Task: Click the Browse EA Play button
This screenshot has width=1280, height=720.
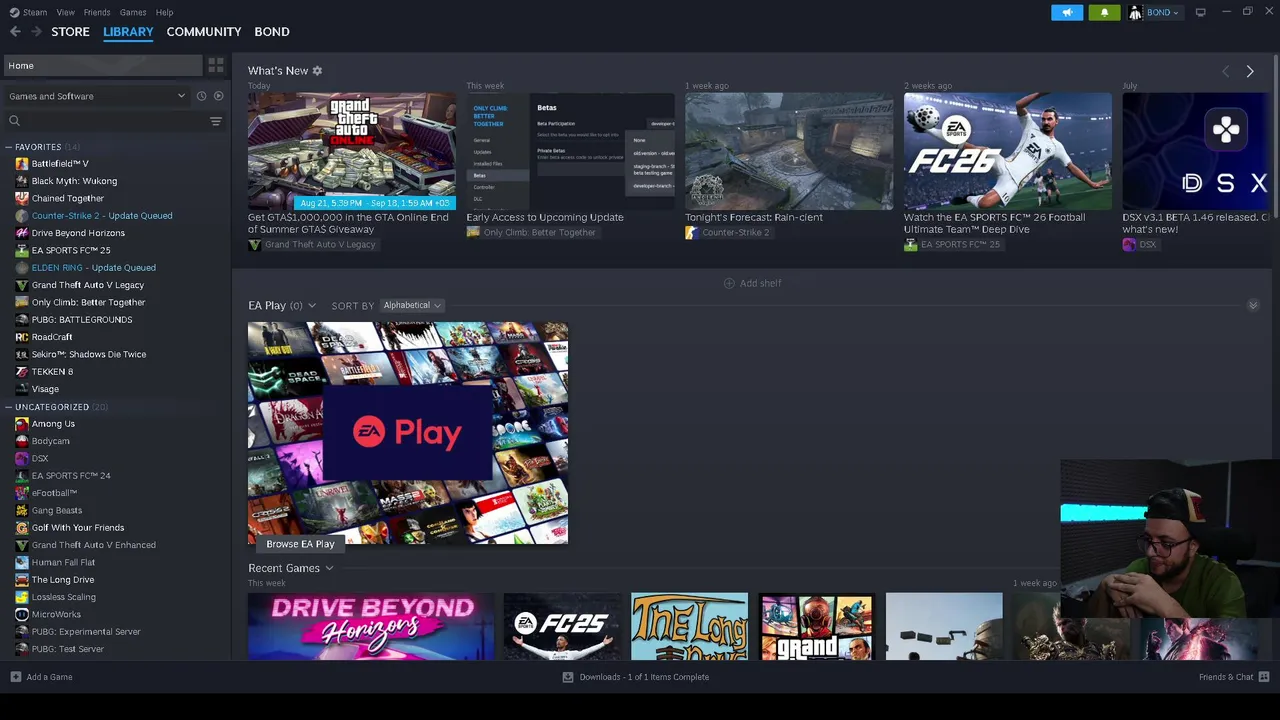Action: (300, 544)
